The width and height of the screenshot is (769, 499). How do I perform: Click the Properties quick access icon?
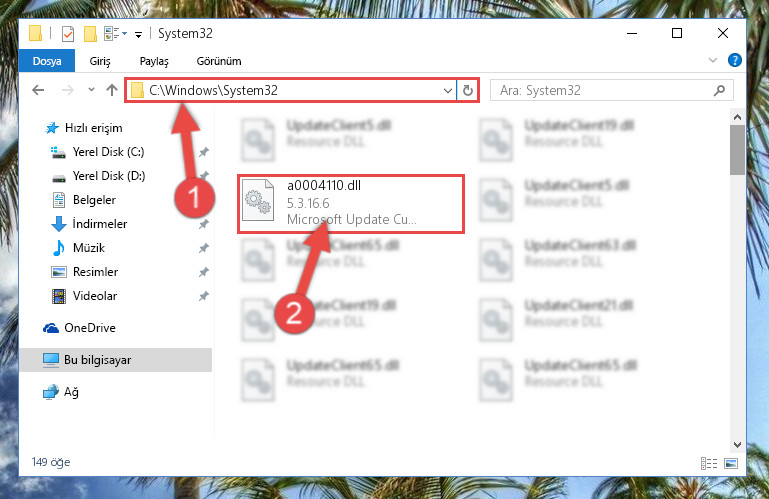coord(68,34)
